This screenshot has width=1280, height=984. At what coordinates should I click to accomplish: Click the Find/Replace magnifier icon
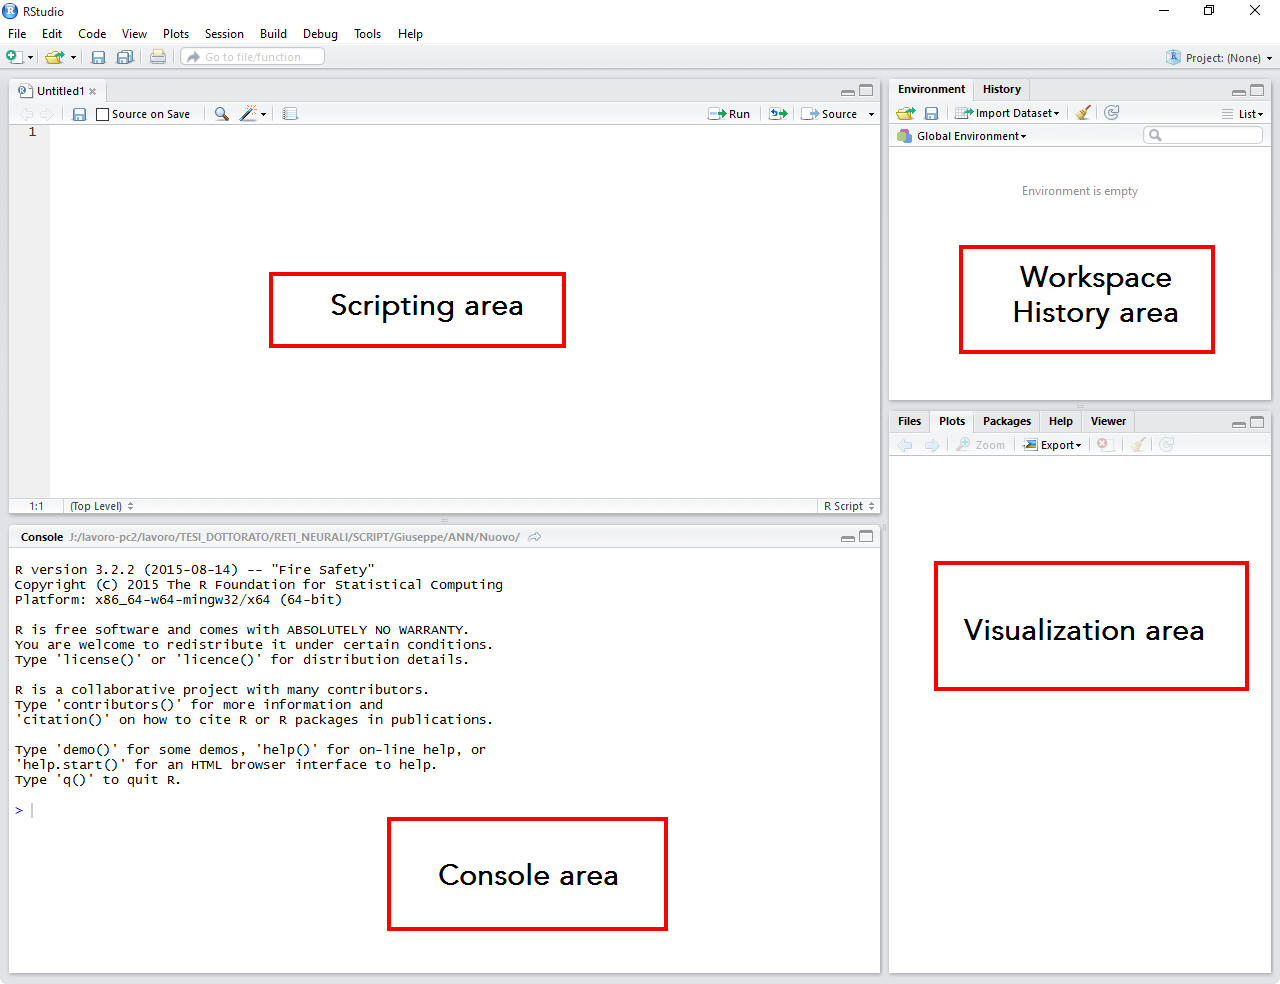pyautogui.click(x=222, y=114)
